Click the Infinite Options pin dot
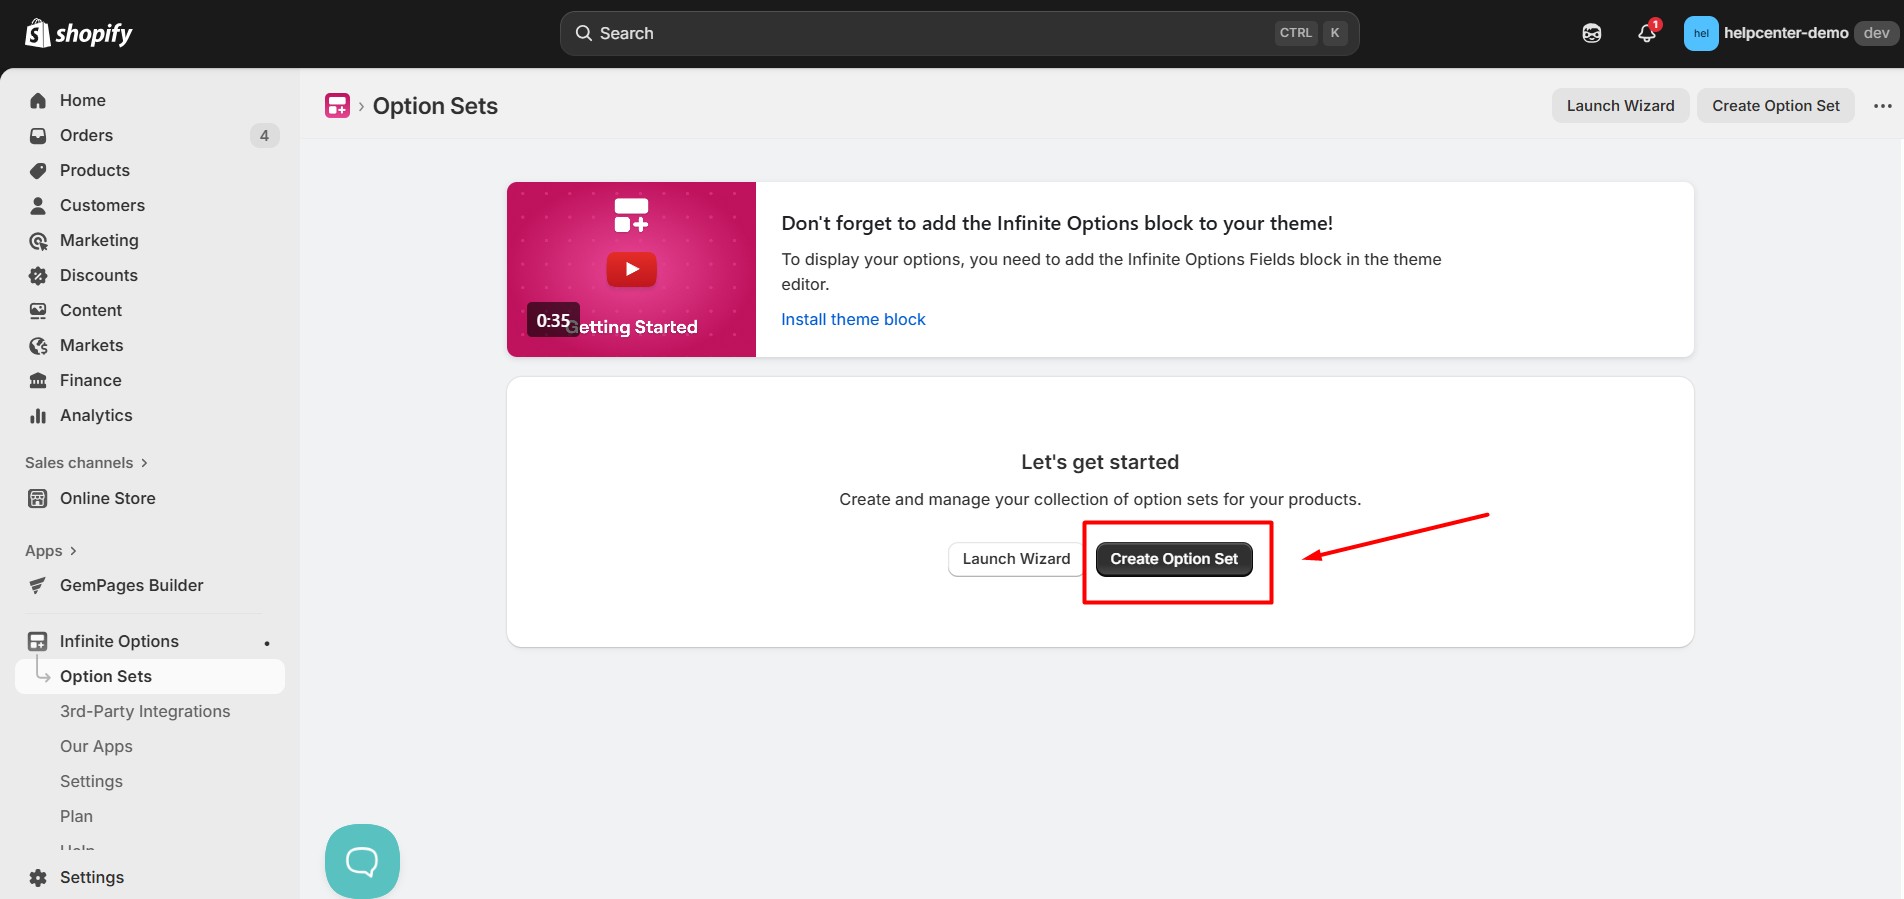Image resolution: width=1904 pixels, height=899 pixels. 267,643
